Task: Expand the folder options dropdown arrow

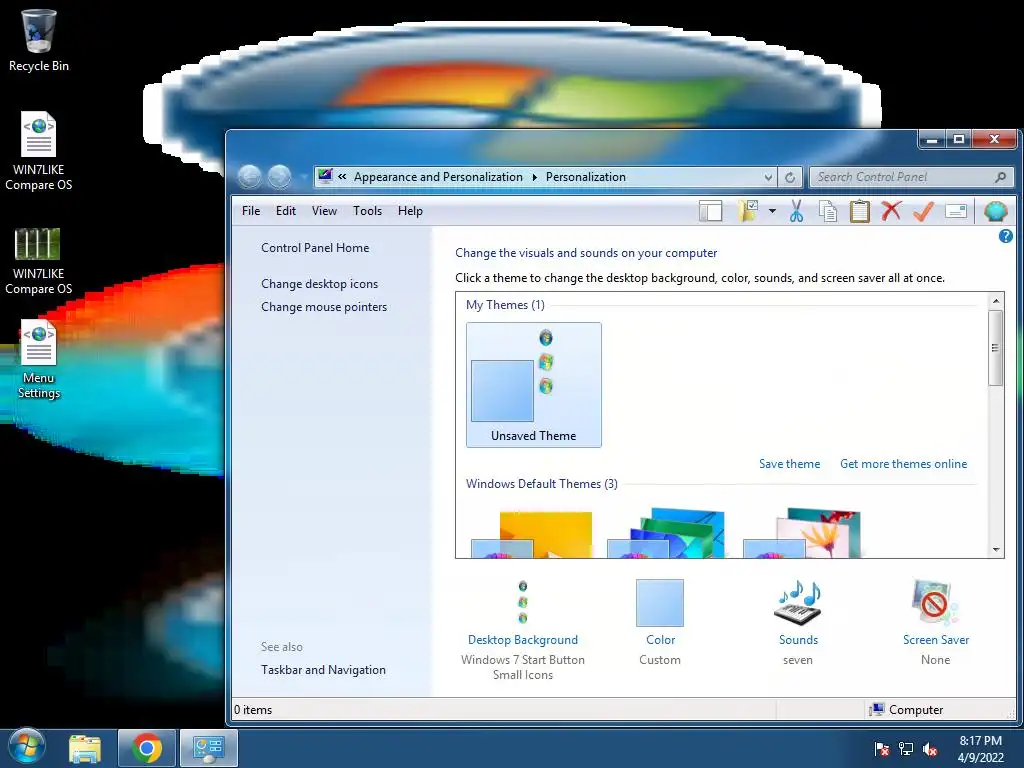Action: coord(772,211)
